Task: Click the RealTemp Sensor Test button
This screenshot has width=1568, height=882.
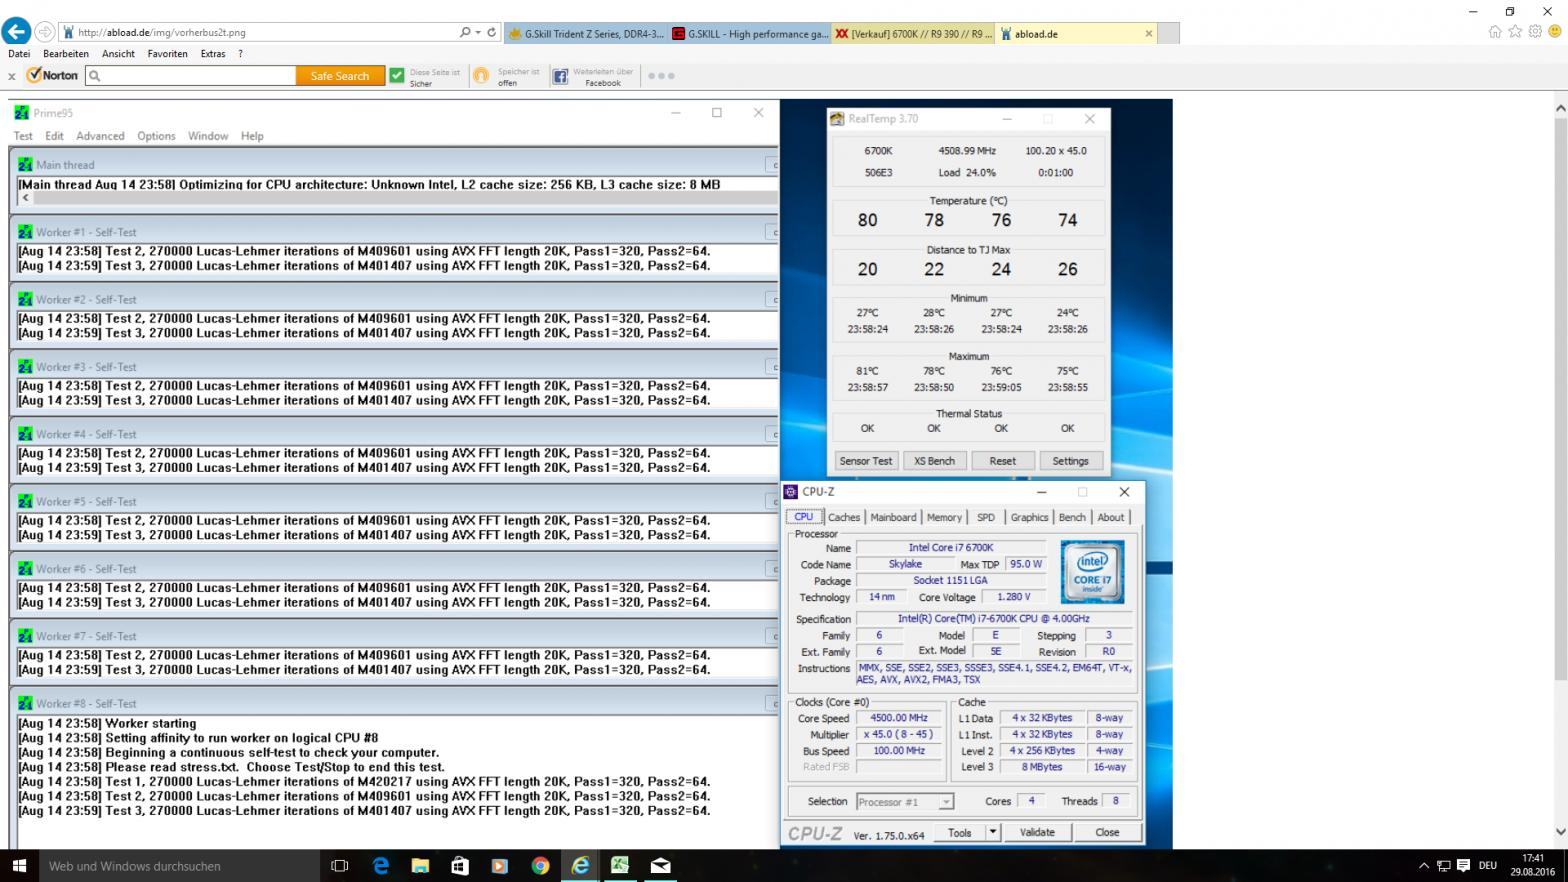Action: point(866,461)
